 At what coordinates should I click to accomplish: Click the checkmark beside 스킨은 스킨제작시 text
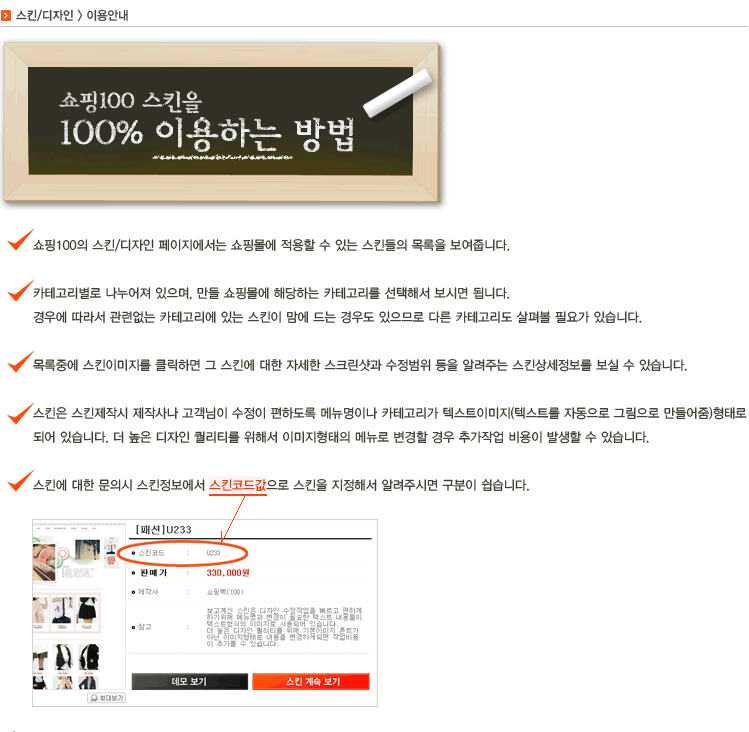(21, 413)
